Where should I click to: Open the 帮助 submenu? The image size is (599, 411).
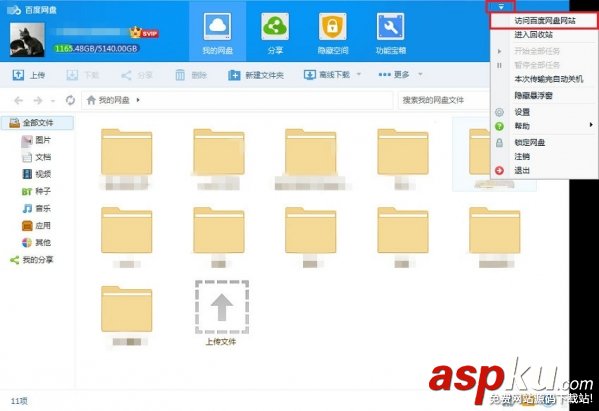click(544, 126)
